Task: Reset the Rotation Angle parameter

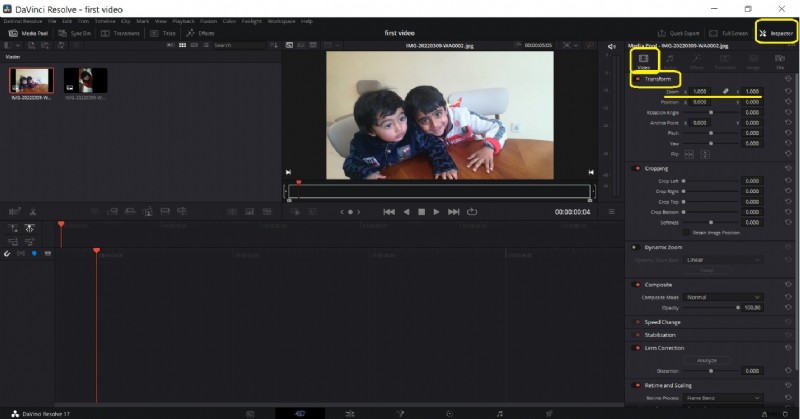Action: (x=788, y=112)
